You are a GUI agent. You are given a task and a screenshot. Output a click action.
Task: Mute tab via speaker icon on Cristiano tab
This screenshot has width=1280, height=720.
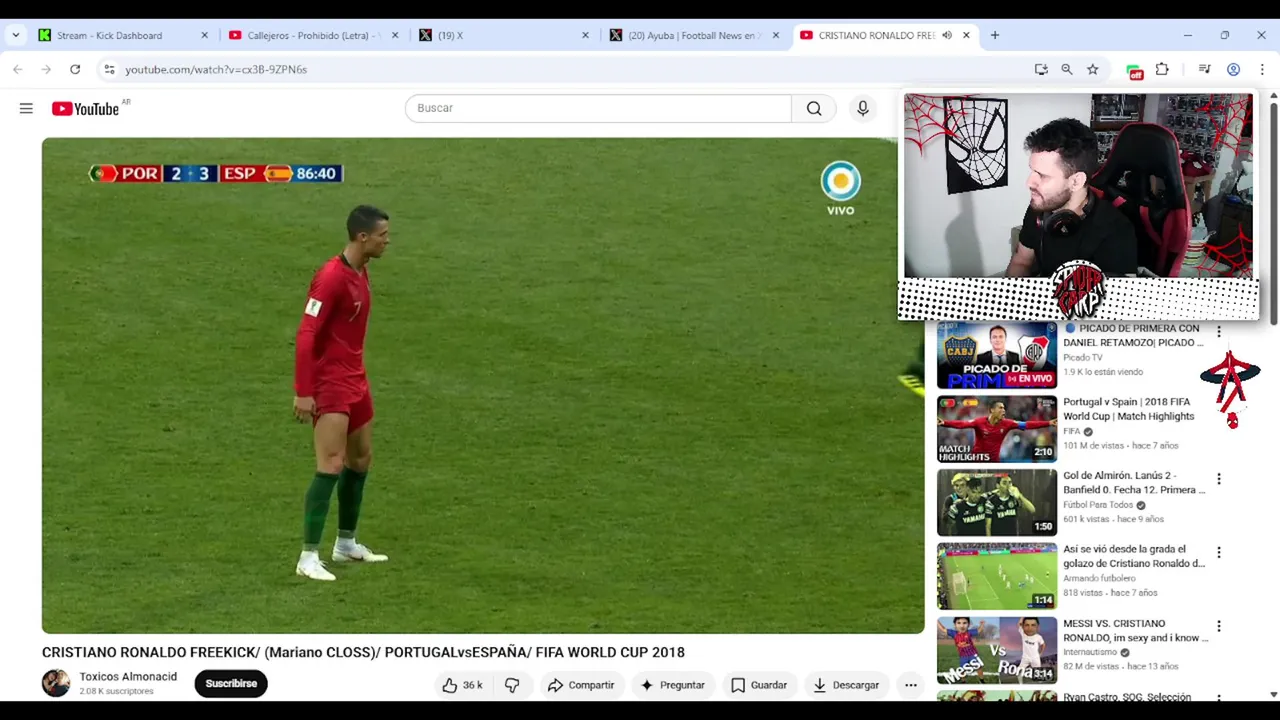pyautogui.click(x=946, y=35)
